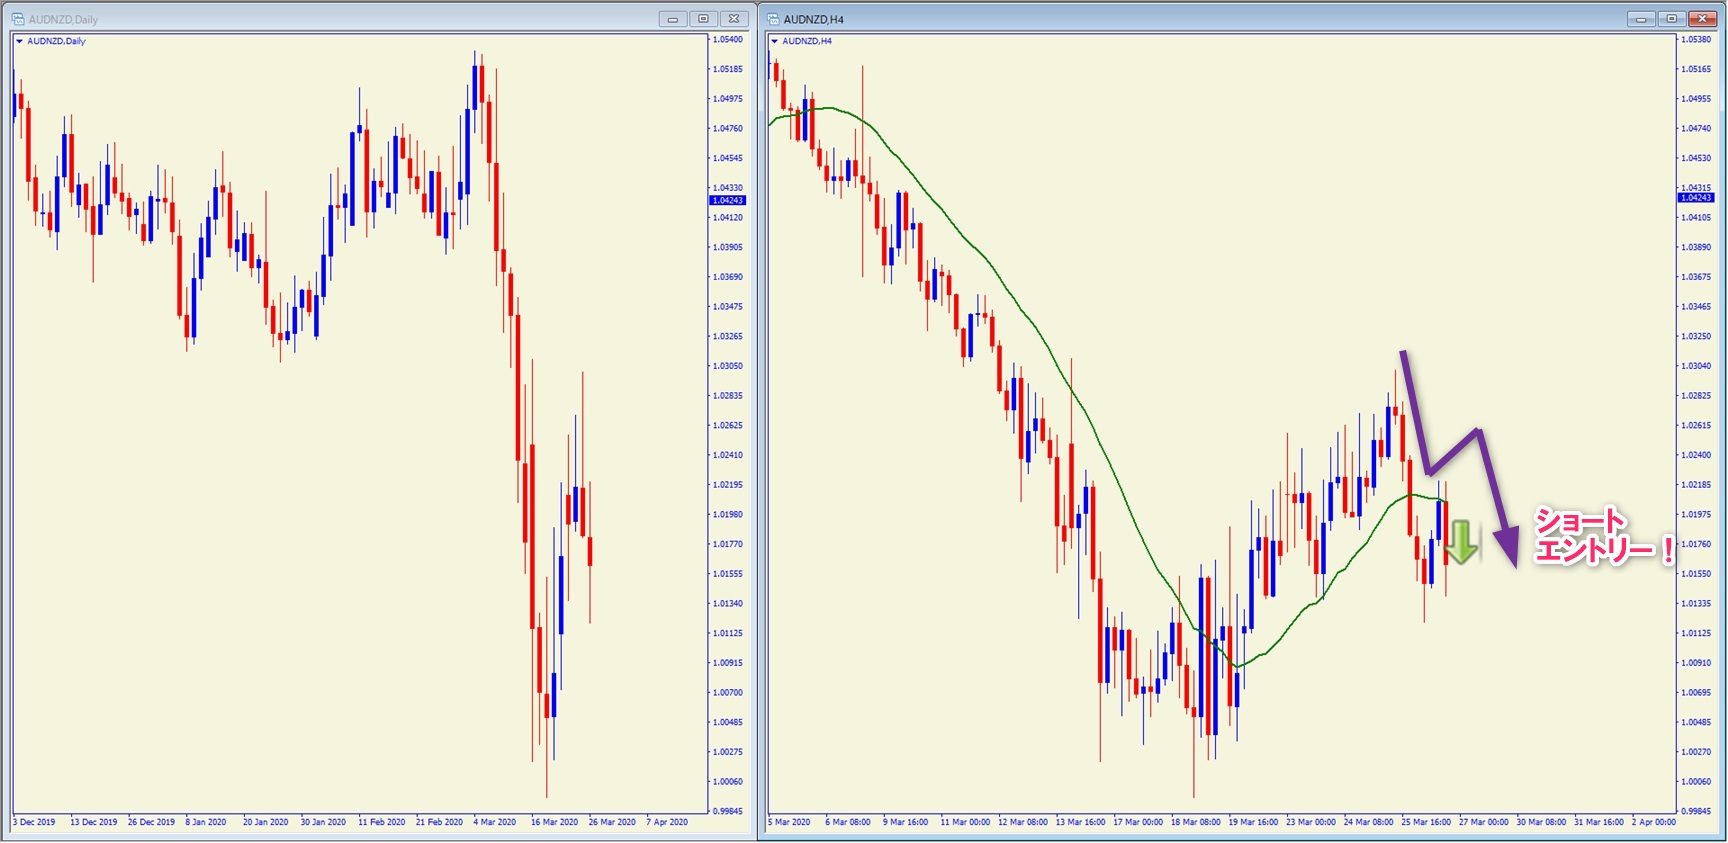Image resolution: width=1728 pixels, height=843 pixels.
Task: Click the 26 Dec 2019 date on the Daily time axis
Action: (151, 822)
